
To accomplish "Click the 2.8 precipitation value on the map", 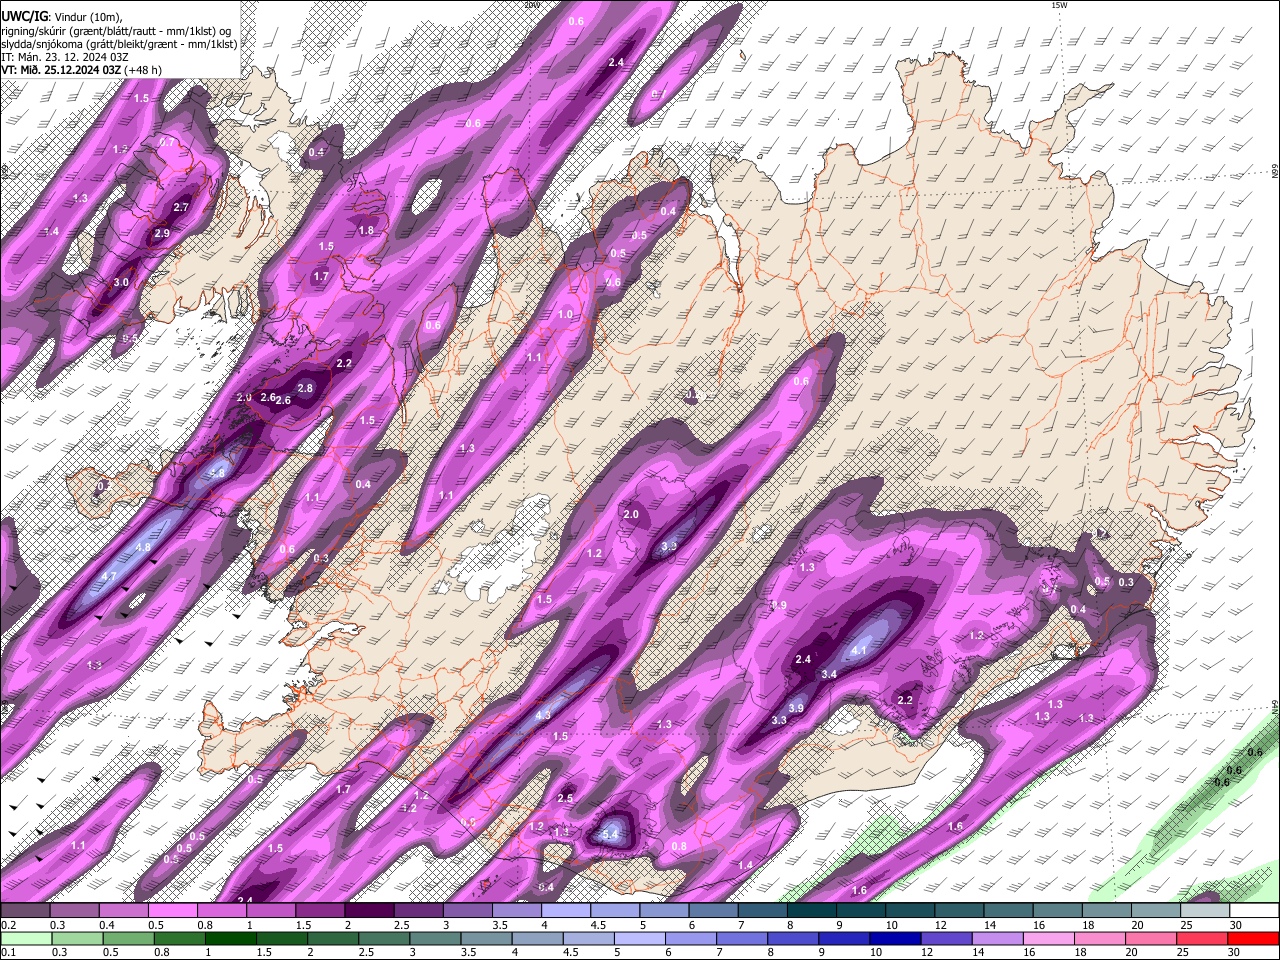I will 306,388.
